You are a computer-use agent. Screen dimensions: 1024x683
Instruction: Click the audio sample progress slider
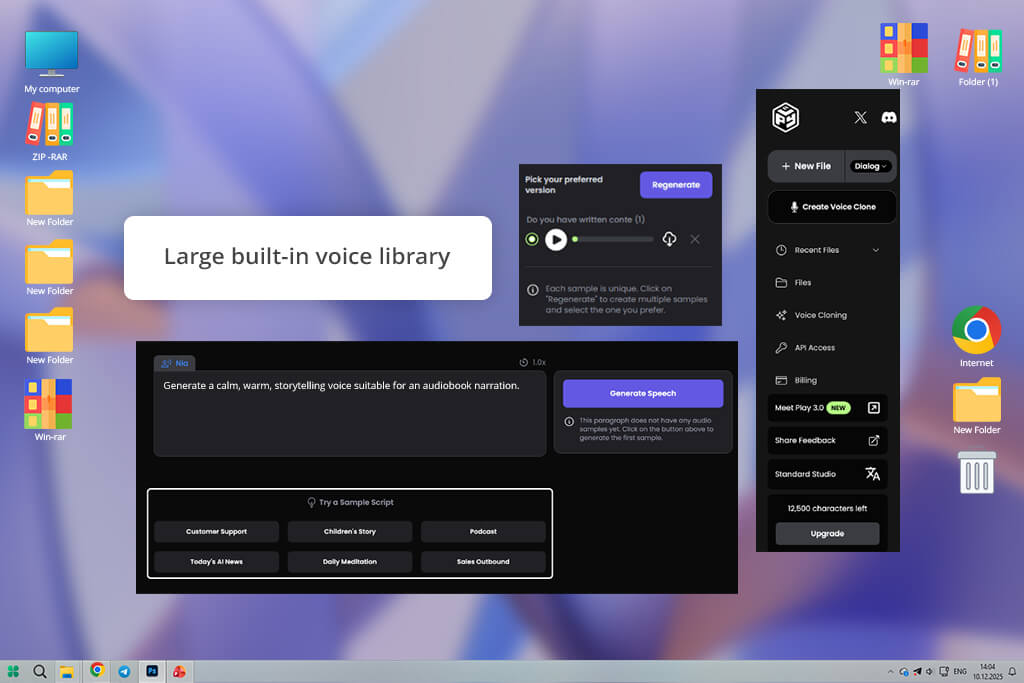pos(613,239)
